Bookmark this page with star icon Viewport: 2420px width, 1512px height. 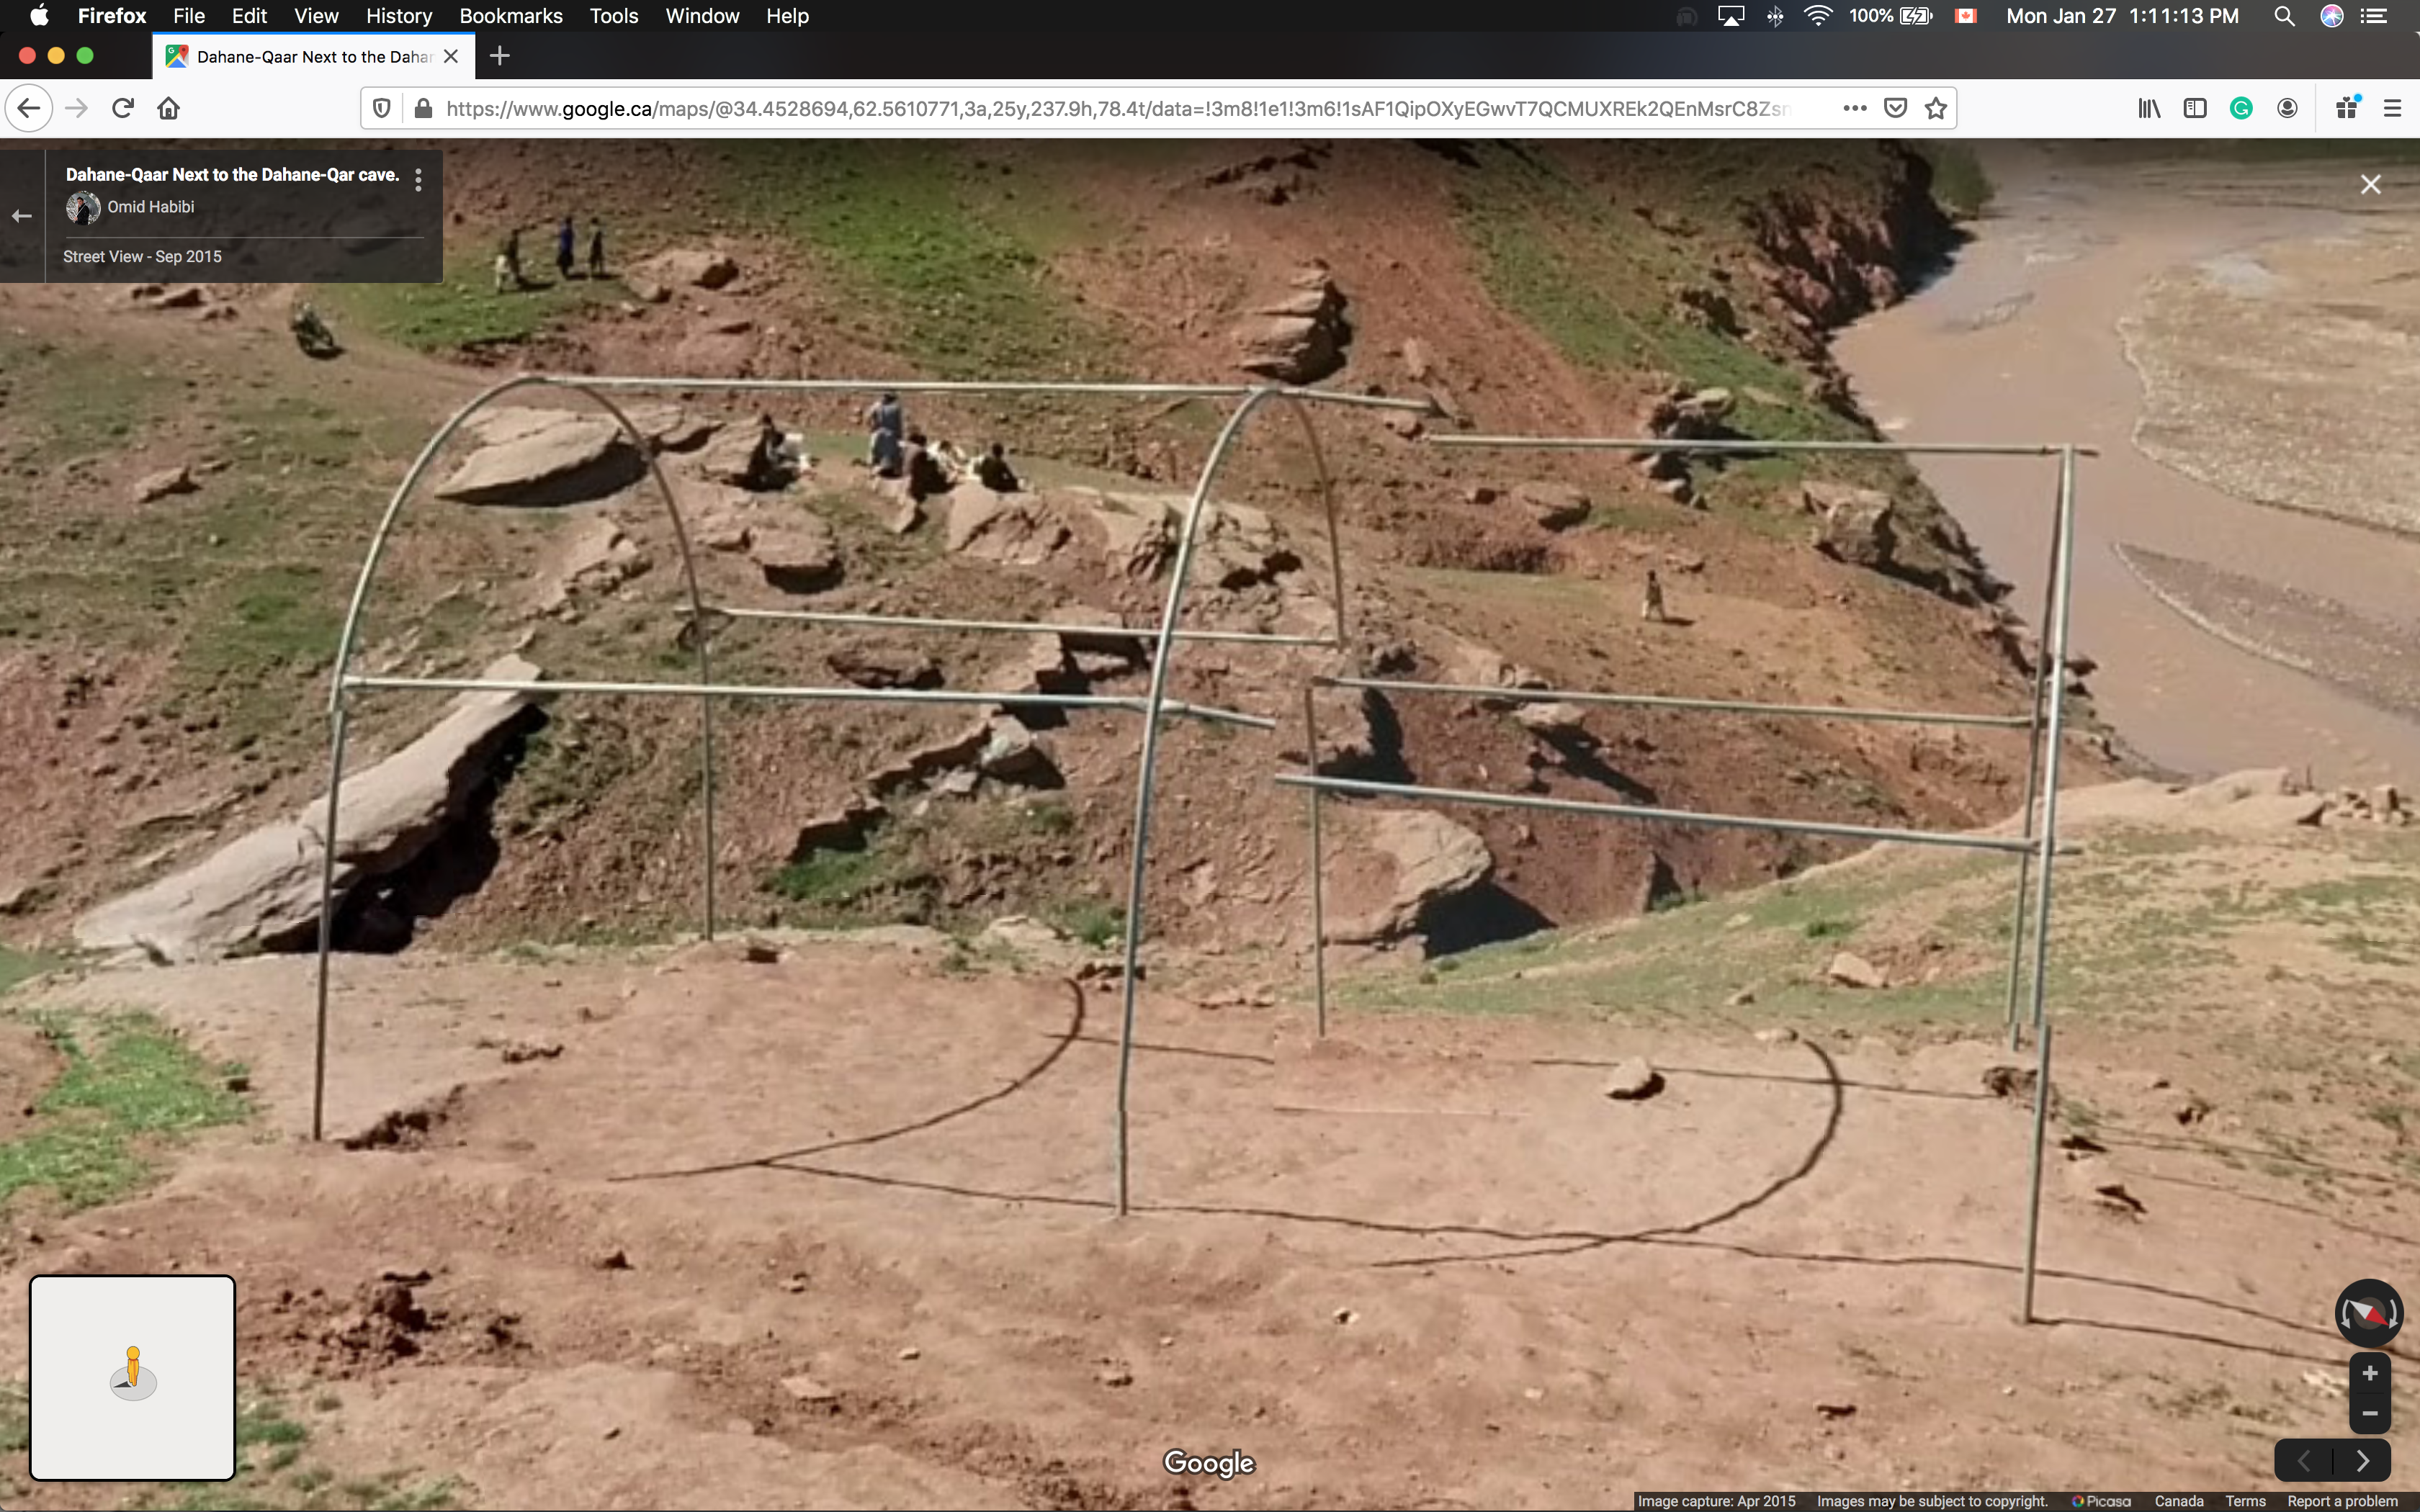pyautogui.click(x=1936, y=108)
